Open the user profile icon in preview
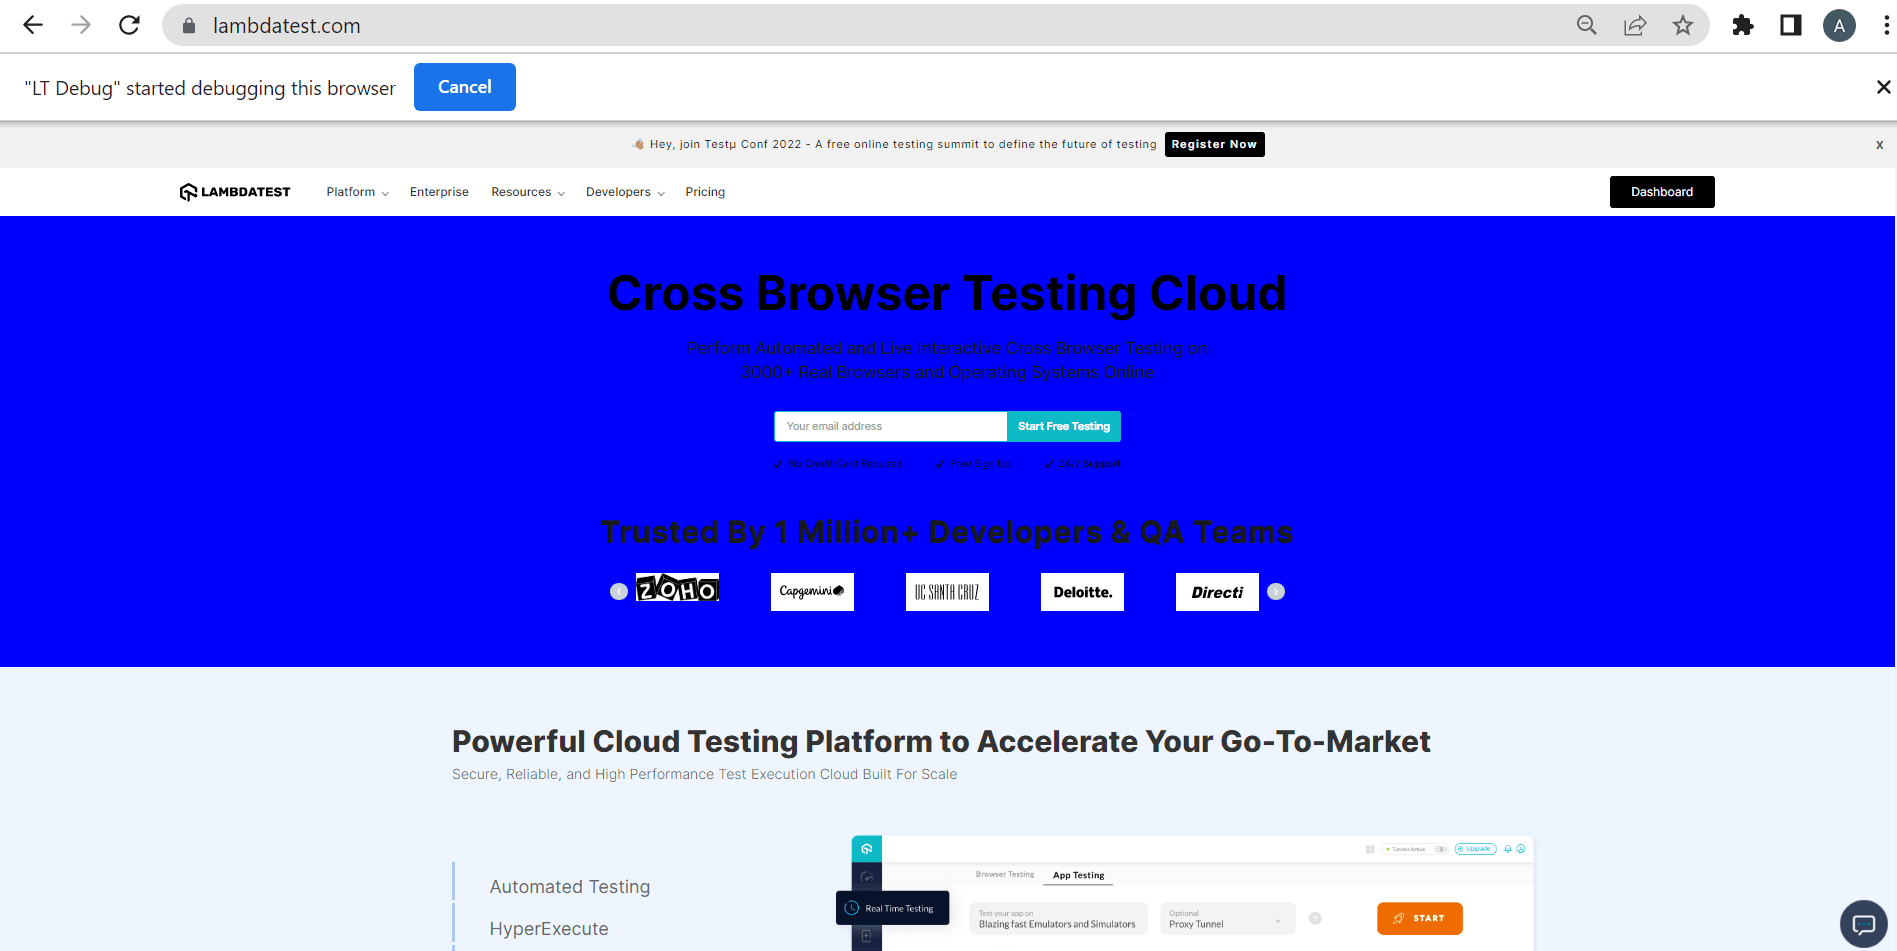The width and height of the screenshot is (1897, 951). [1521, 849]
